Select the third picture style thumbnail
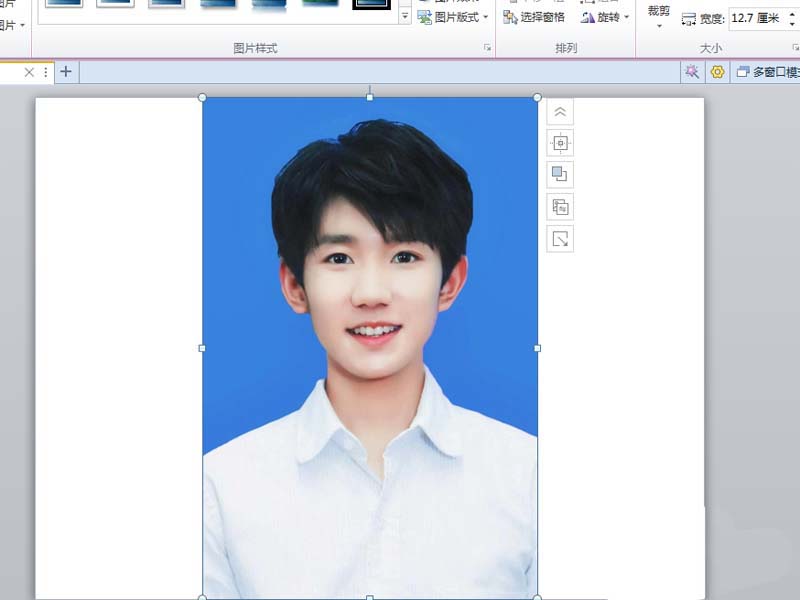 (x=166, y=4)
